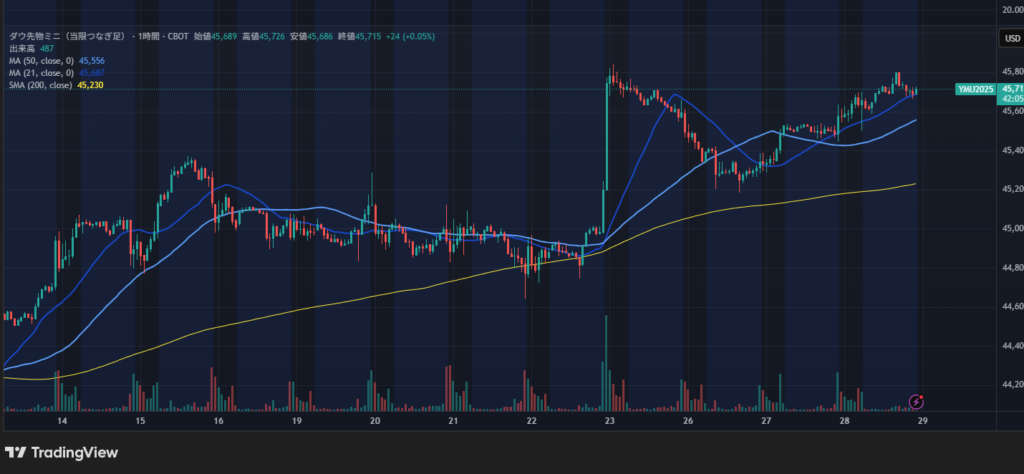Select the MA (21, close, 0) indicator legend
The height and width of the screenshot is (474, 1024).
point(41,73)
